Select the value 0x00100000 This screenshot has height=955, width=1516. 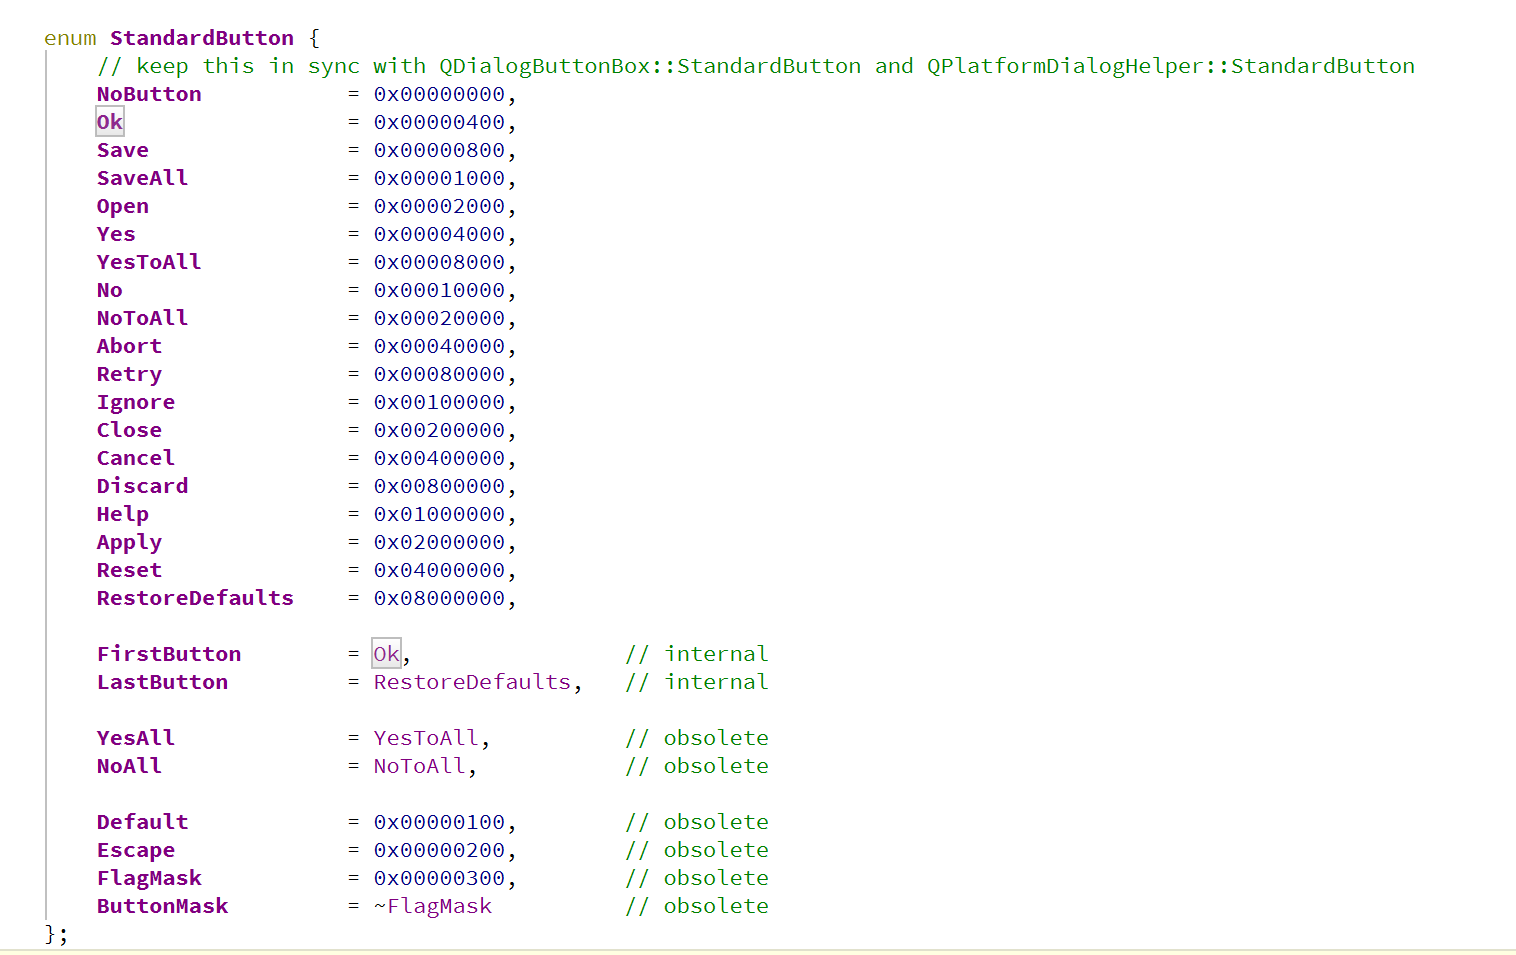[x=440, y=402]
